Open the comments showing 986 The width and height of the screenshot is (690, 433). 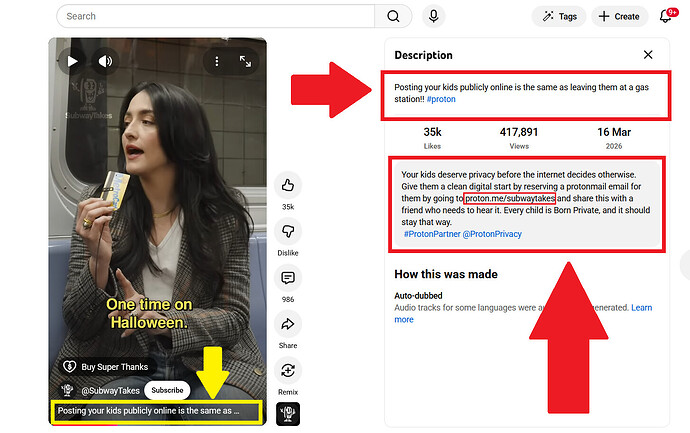tap(288, 278)
